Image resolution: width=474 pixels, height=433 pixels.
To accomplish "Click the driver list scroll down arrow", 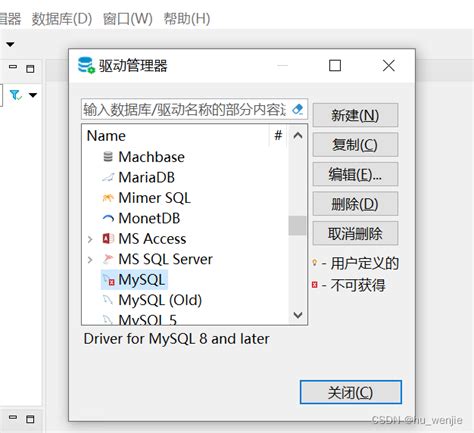I will 298,315.
